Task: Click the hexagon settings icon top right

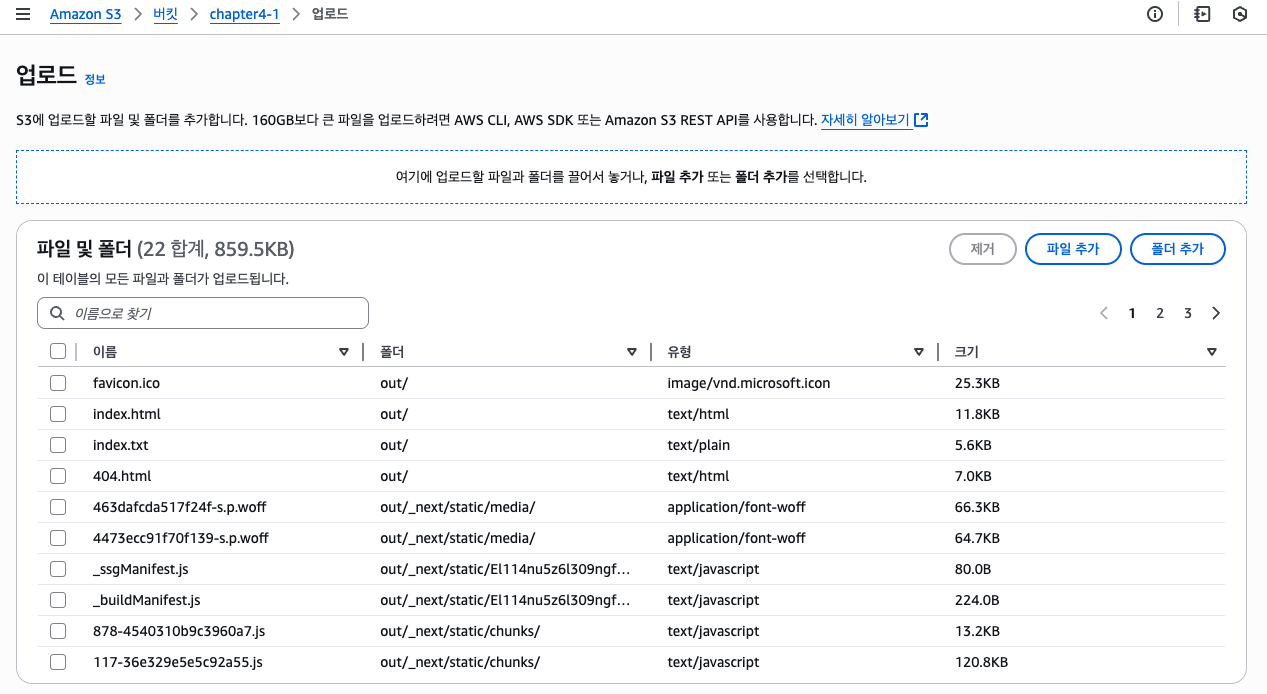Action: 1240,14
